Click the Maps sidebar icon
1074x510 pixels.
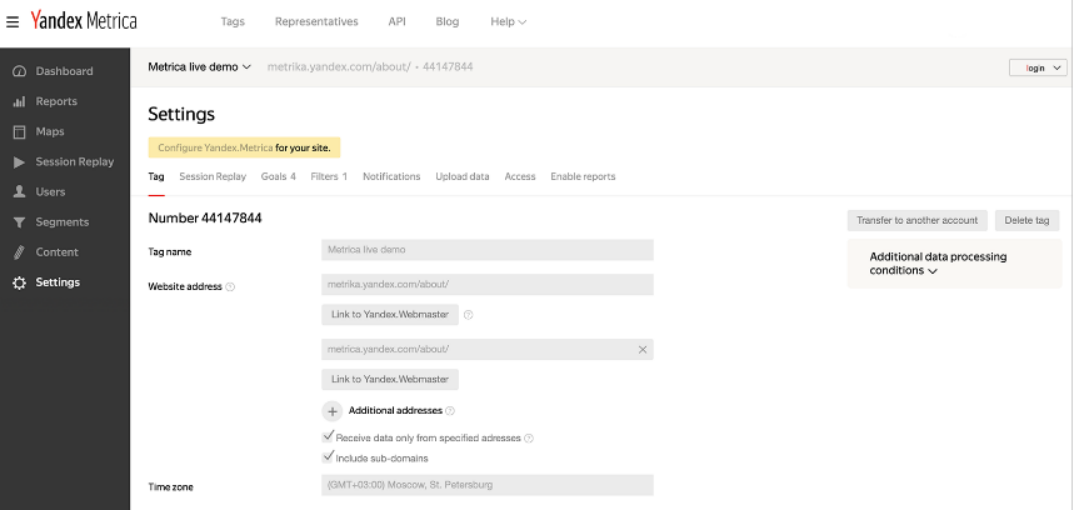click(x=17, y=131)
